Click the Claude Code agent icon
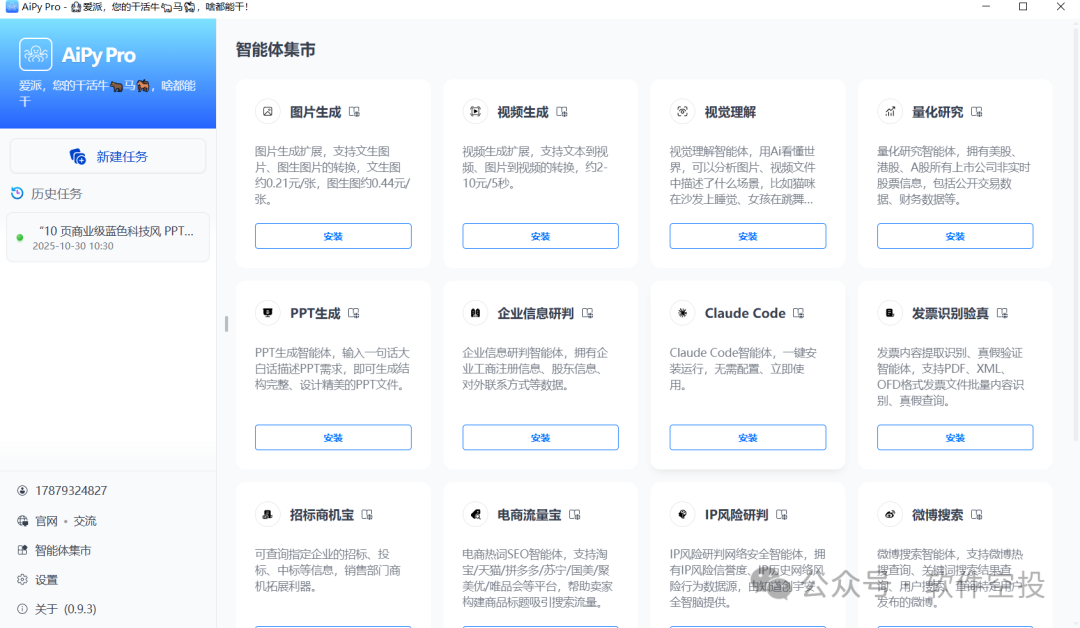The image size is (1080, 628). 682,312
